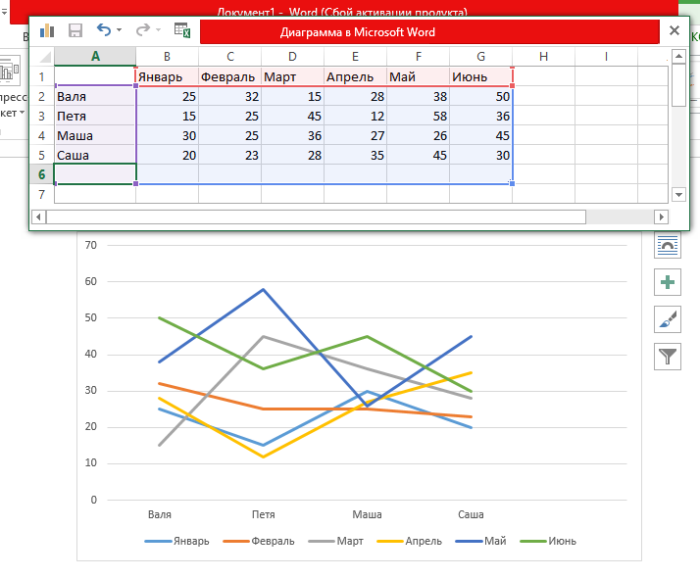Image resolution: width=700 pixels, height=578 pixels.
Task: Click chart axis label Маша
Action: (367, 515)
